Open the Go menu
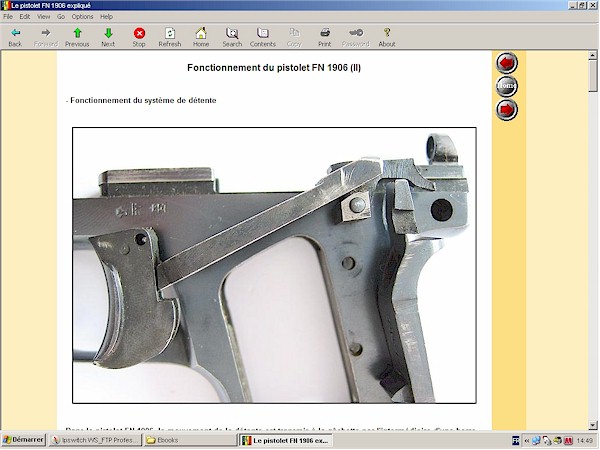This screenshot has width=600, height=450. (x=61, y=16)
